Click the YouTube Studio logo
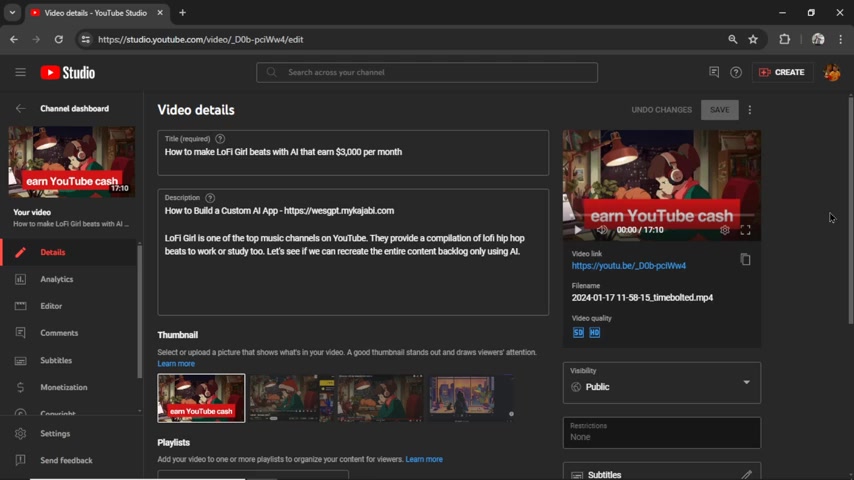 (68, 72)
